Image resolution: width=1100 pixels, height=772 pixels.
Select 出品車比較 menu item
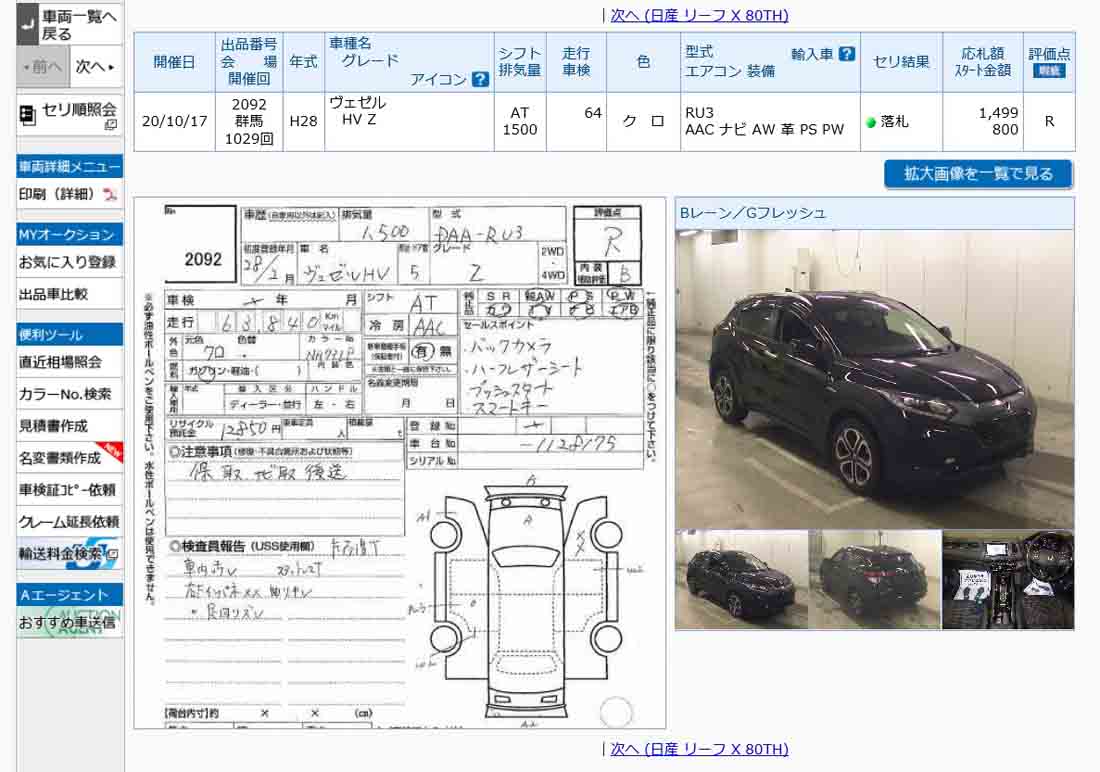tap(69, 294)
